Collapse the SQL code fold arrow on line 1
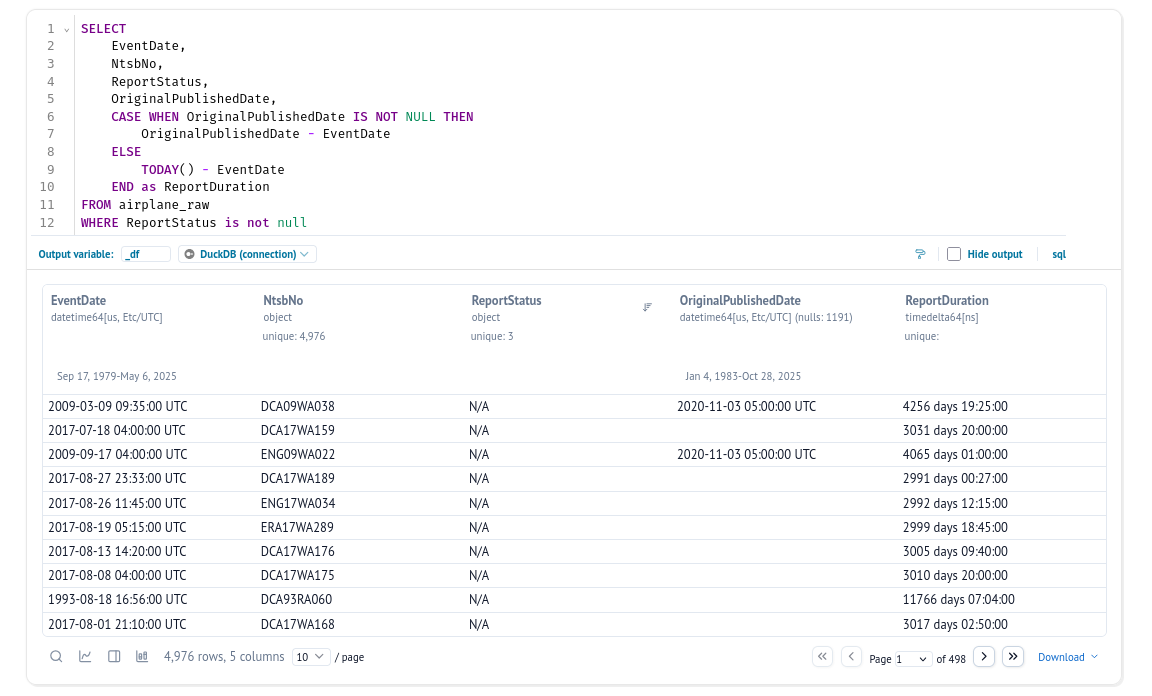Image resolution: width=1152 pixels, height=696 pixels. tap(67, 30)
